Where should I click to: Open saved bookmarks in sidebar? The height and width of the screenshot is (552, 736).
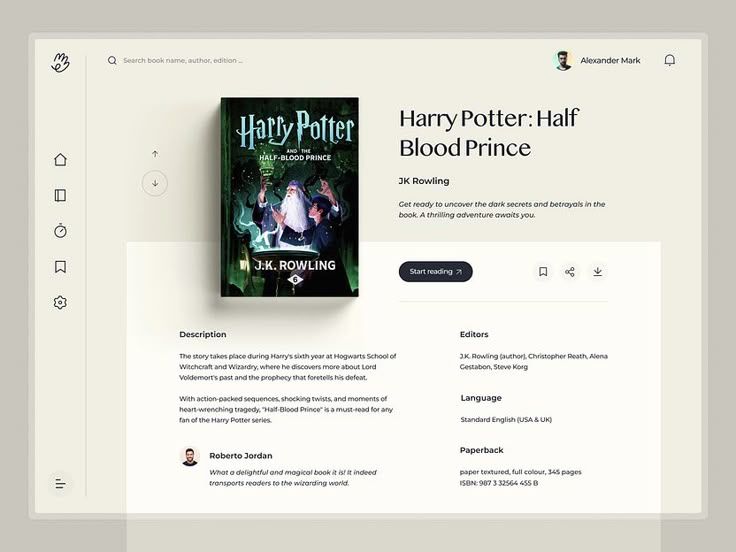tap(61, 267)
